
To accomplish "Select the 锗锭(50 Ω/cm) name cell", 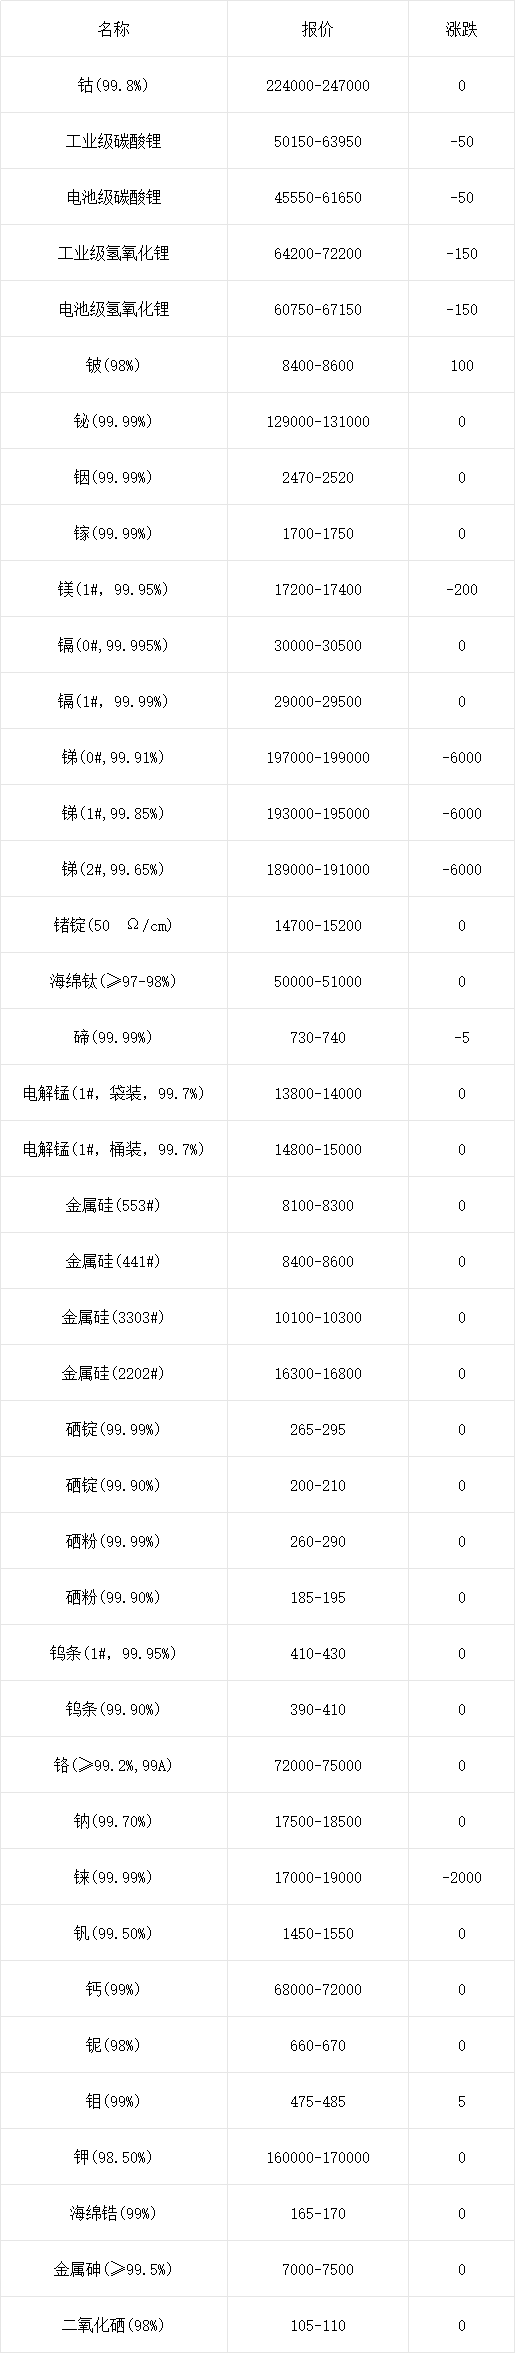I will pos(114,925).
